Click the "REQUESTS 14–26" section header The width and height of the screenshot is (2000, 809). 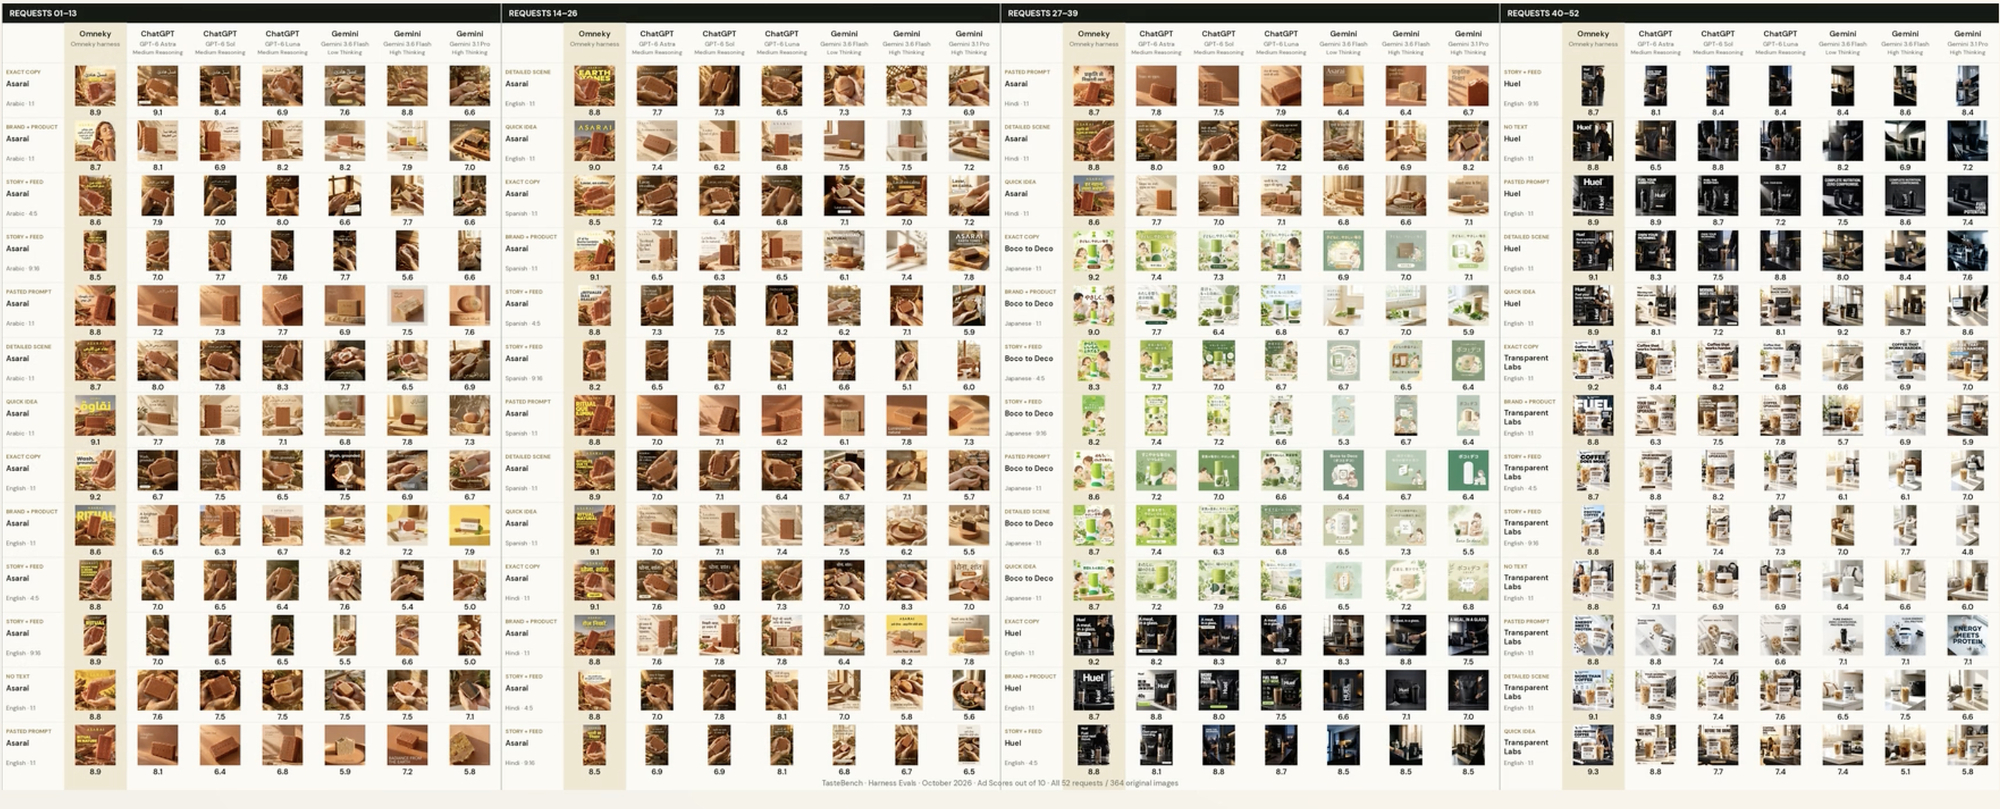[x=543, y=13]
